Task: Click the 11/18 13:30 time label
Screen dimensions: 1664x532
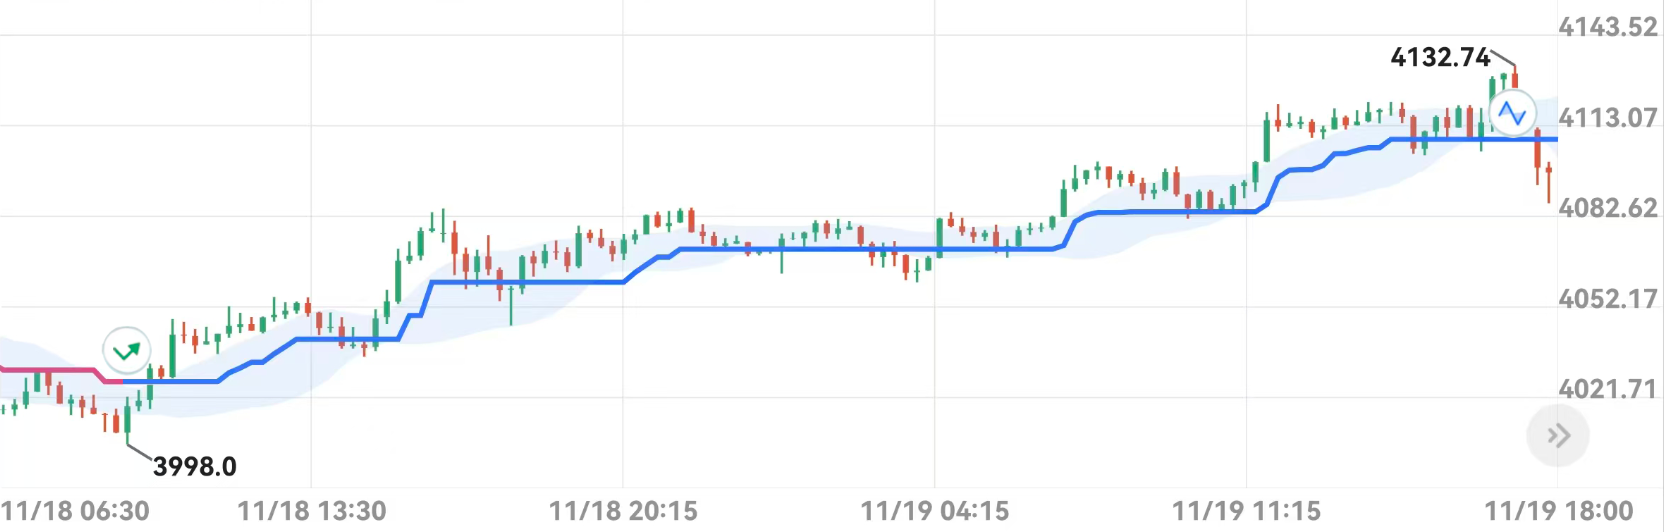Action: coord(312,512)
